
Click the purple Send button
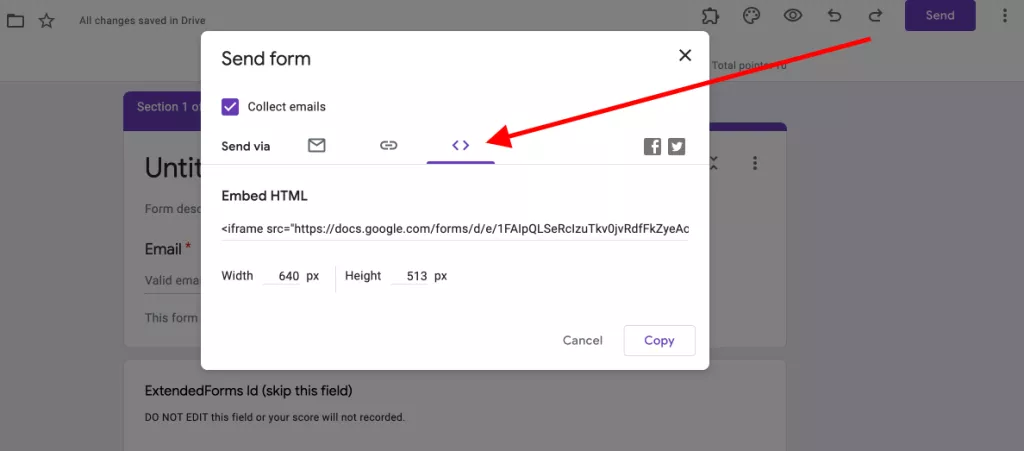940,16
